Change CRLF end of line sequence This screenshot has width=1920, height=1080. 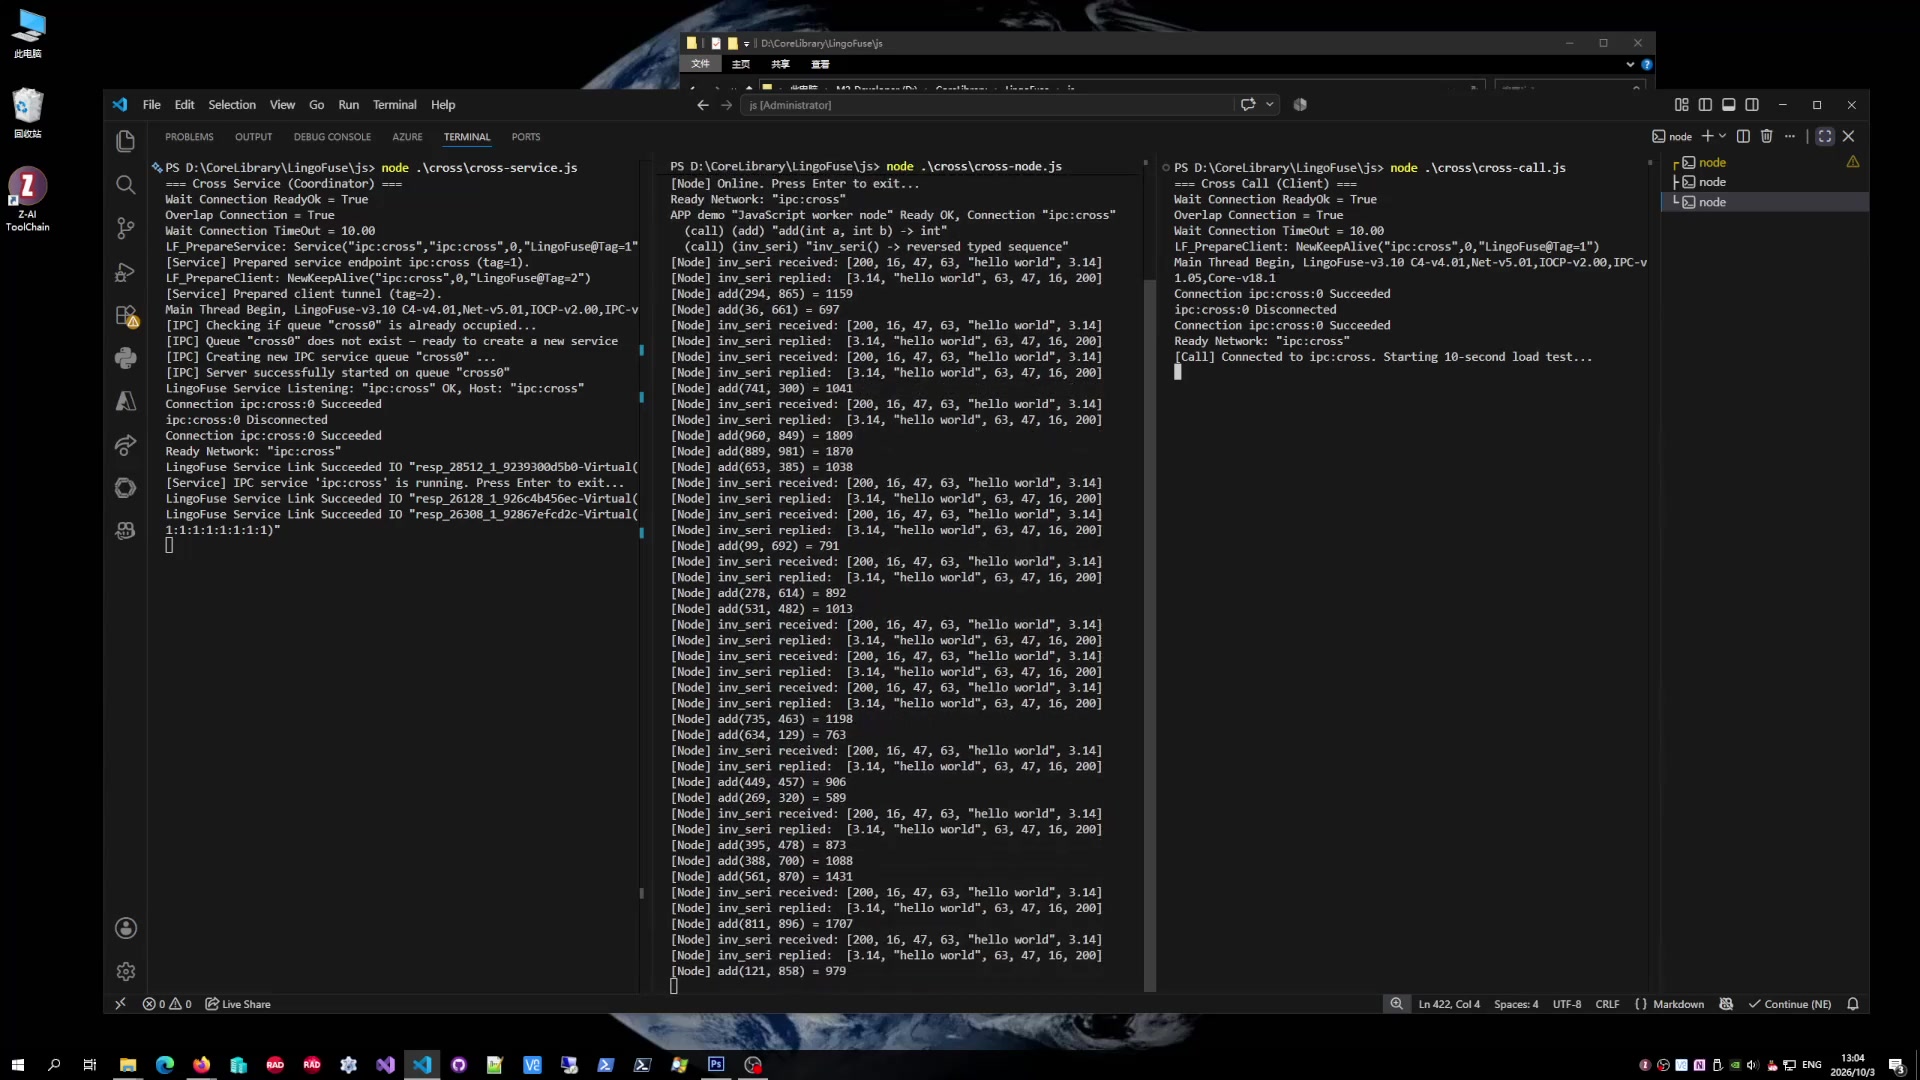pos(1607,1004)
